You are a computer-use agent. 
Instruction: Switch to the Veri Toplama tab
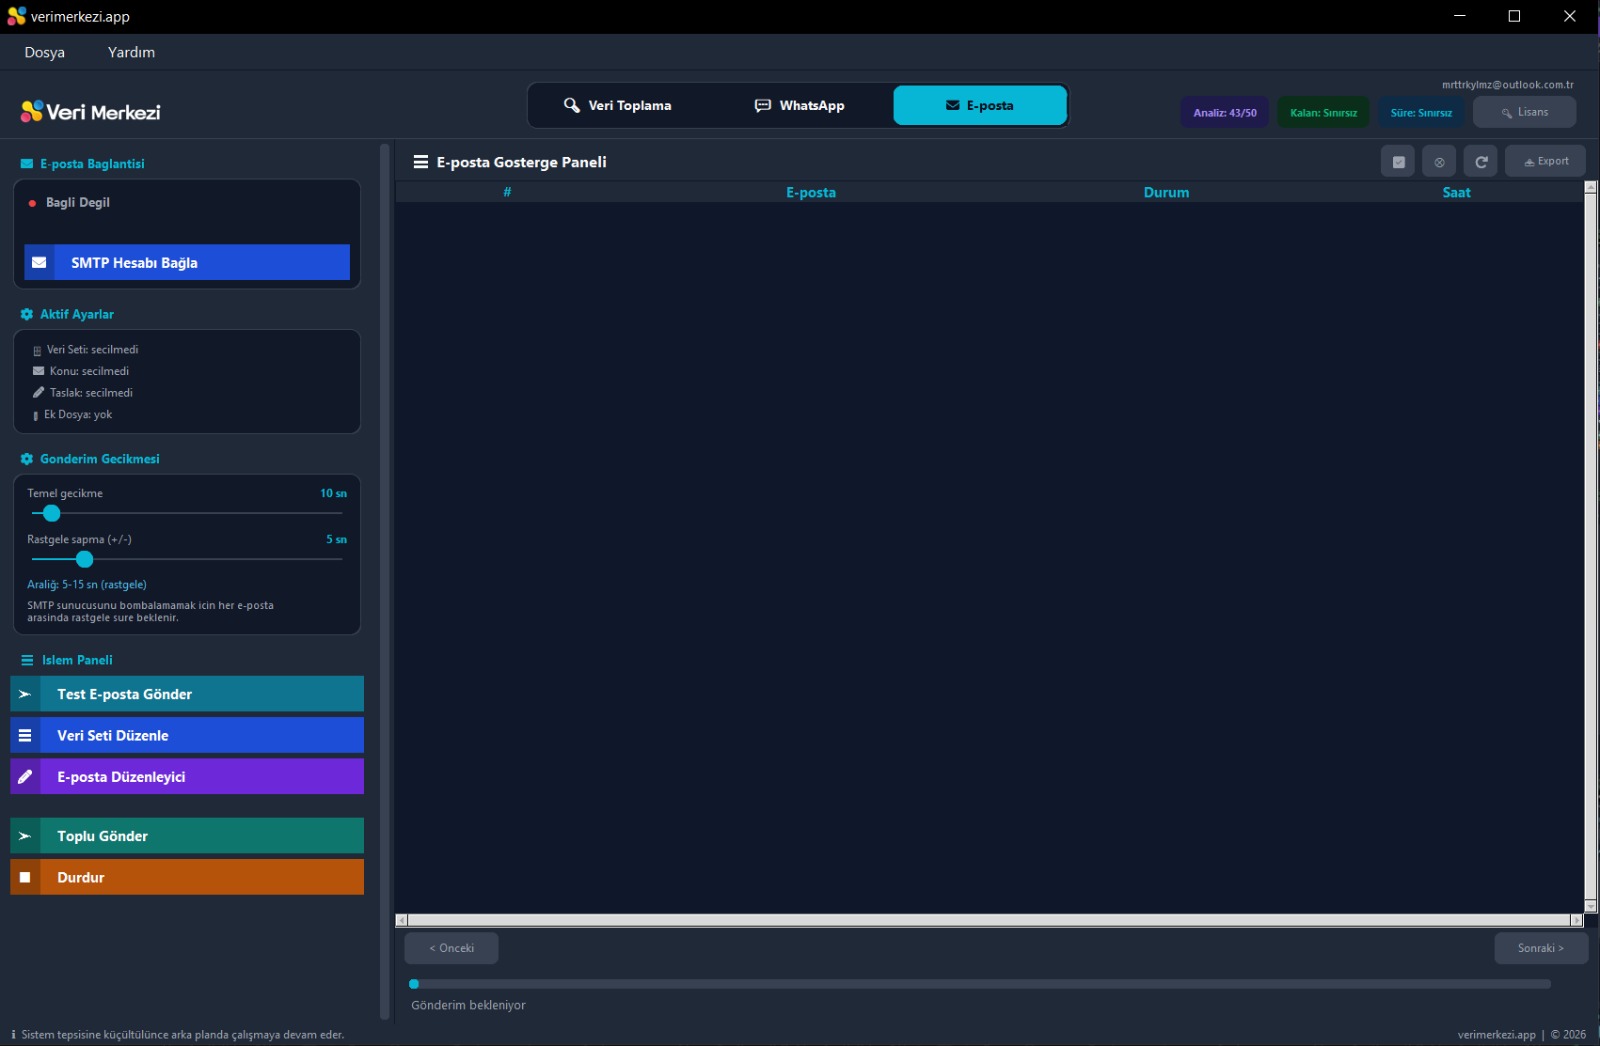pos(617,105)
